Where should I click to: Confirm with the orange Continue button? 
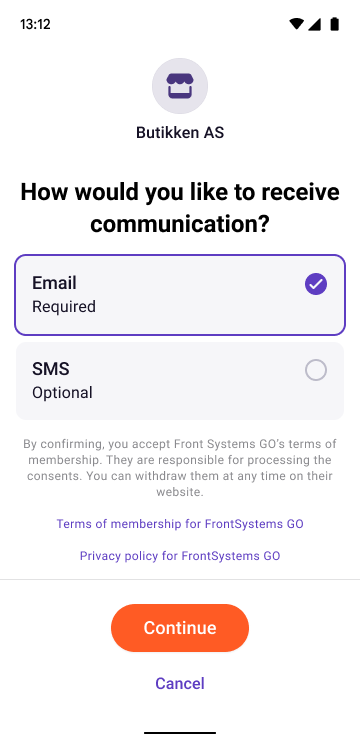coord(180,628)
